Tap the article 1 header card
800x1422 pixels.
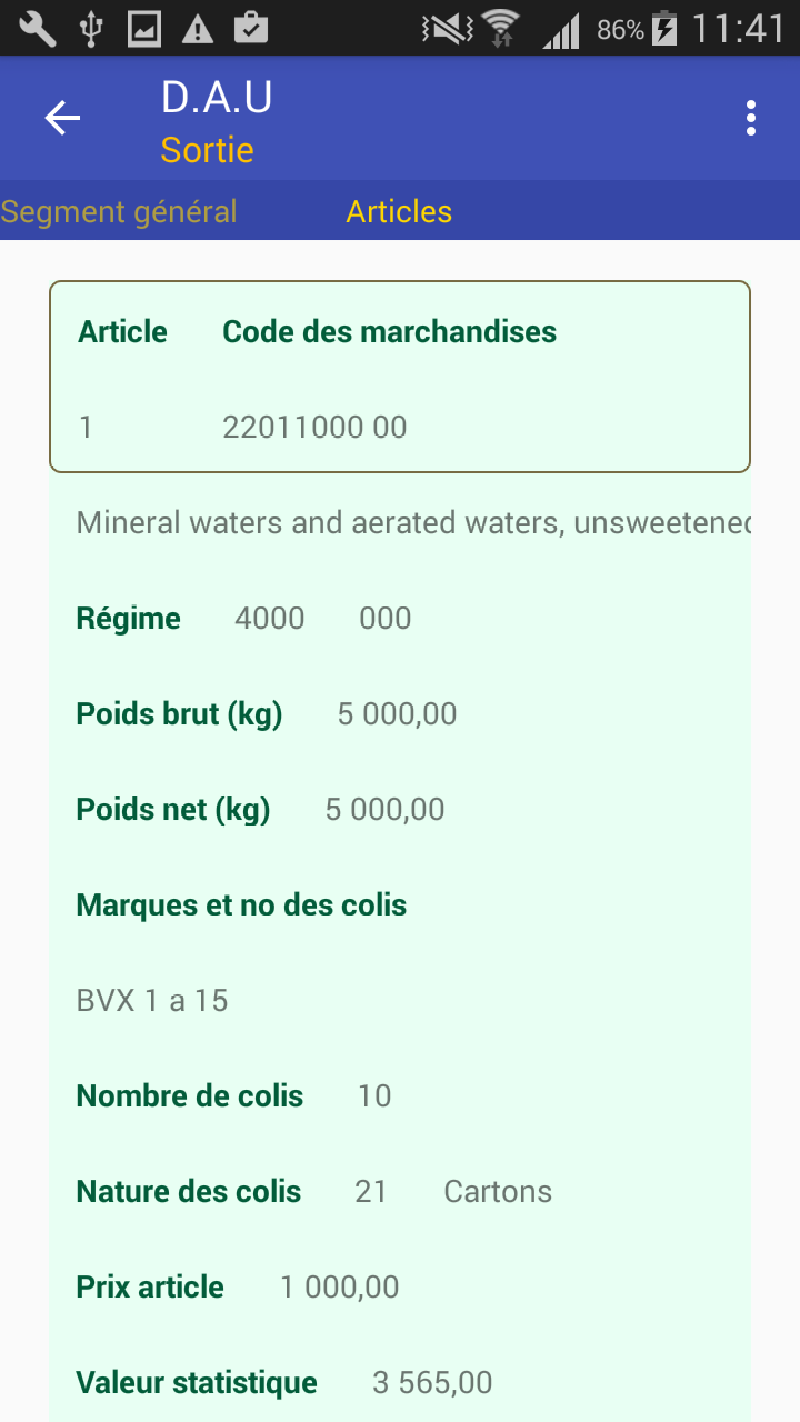[x=400, y=376]
